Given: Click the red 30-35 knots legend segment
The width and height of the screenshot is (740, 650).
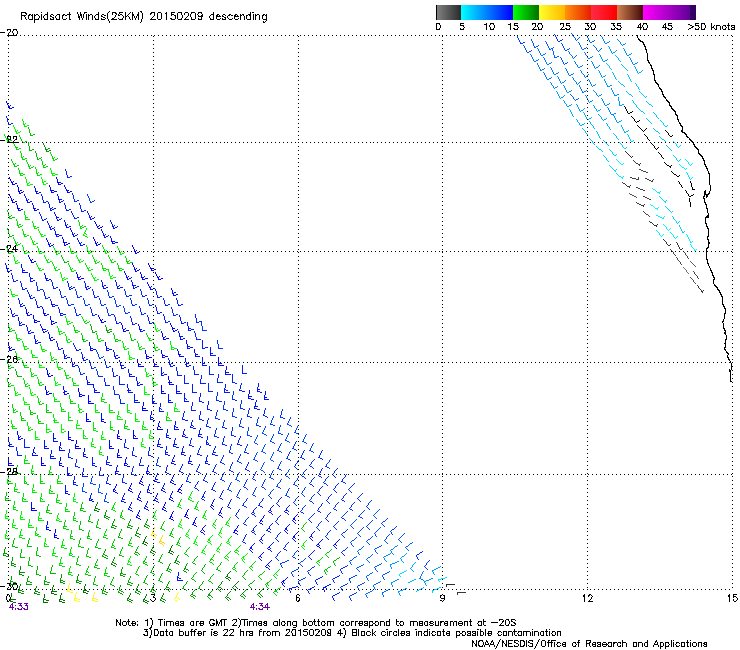Looking at the screenshot, I should (604, 12).
